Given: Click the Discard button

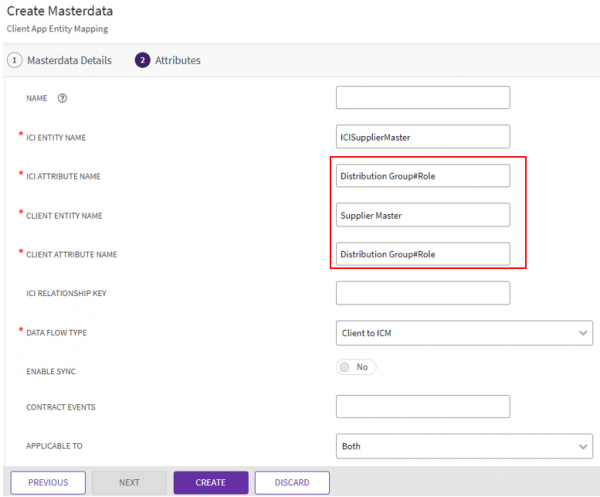Looking at the screenshot, I should (x=292, y=482).
